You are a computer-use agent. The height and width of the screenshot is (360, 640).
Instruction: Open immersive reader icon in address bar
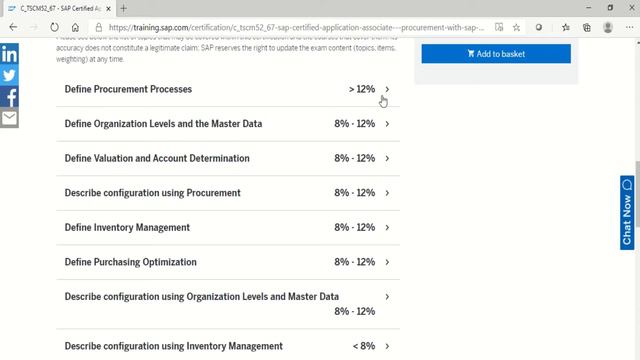coord(499,27)
